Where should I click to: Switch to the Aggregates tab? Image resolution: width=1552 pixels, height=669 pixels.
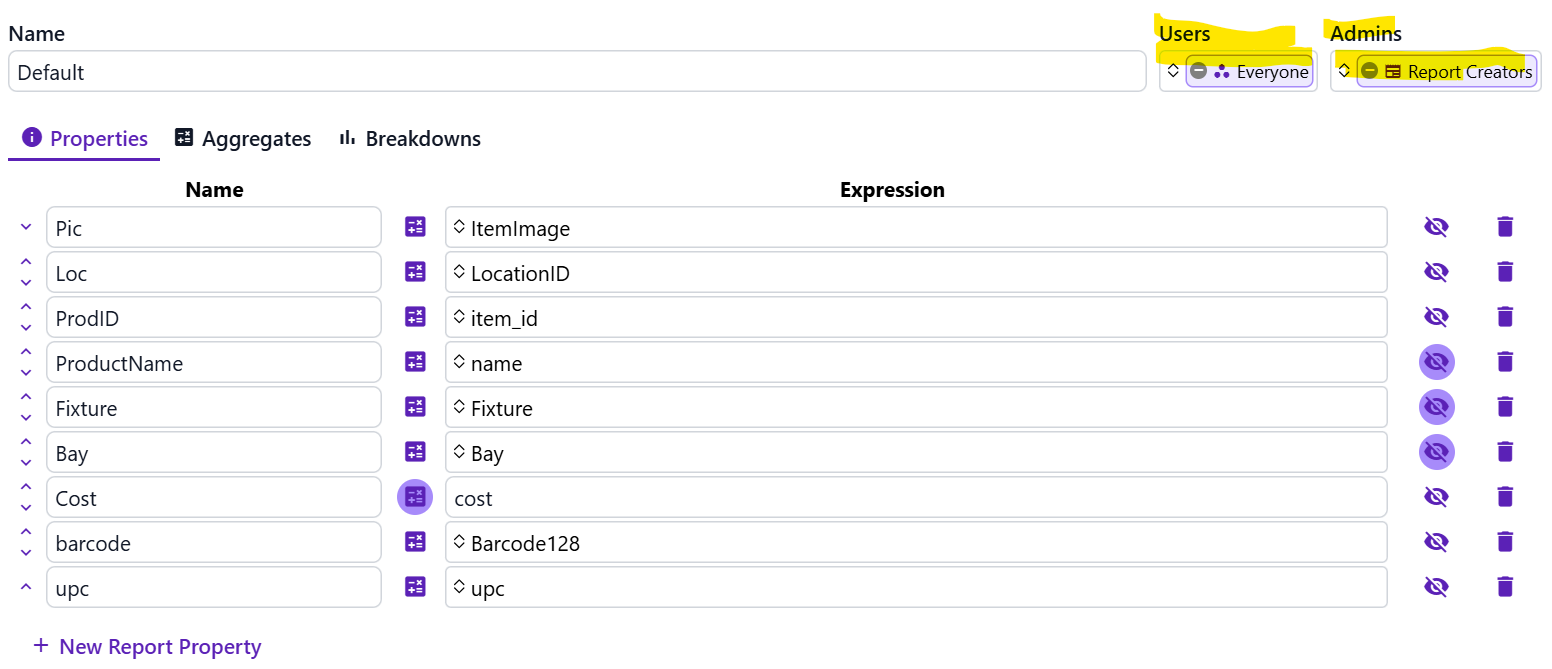243,139
